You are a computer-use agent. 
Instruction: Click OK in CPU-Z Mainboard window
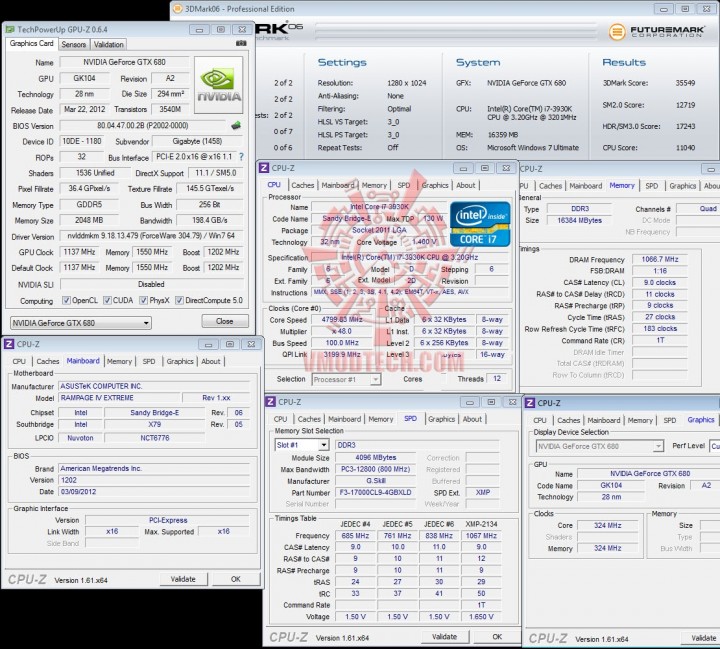tap(236, 579)
